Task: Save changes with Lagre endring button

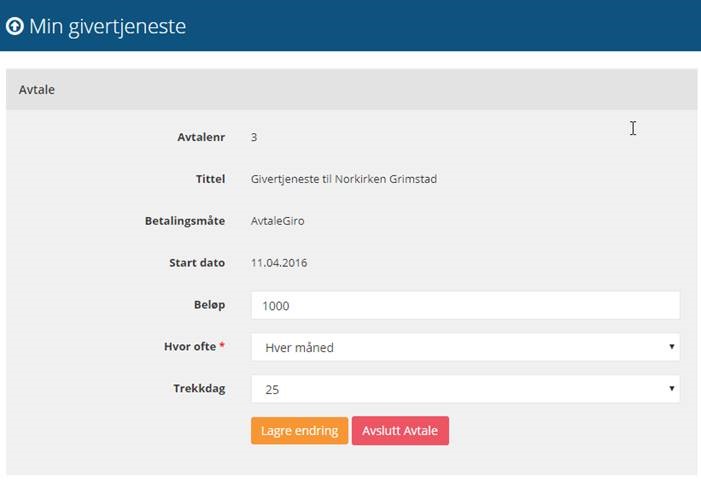Action: coord(300,431)
